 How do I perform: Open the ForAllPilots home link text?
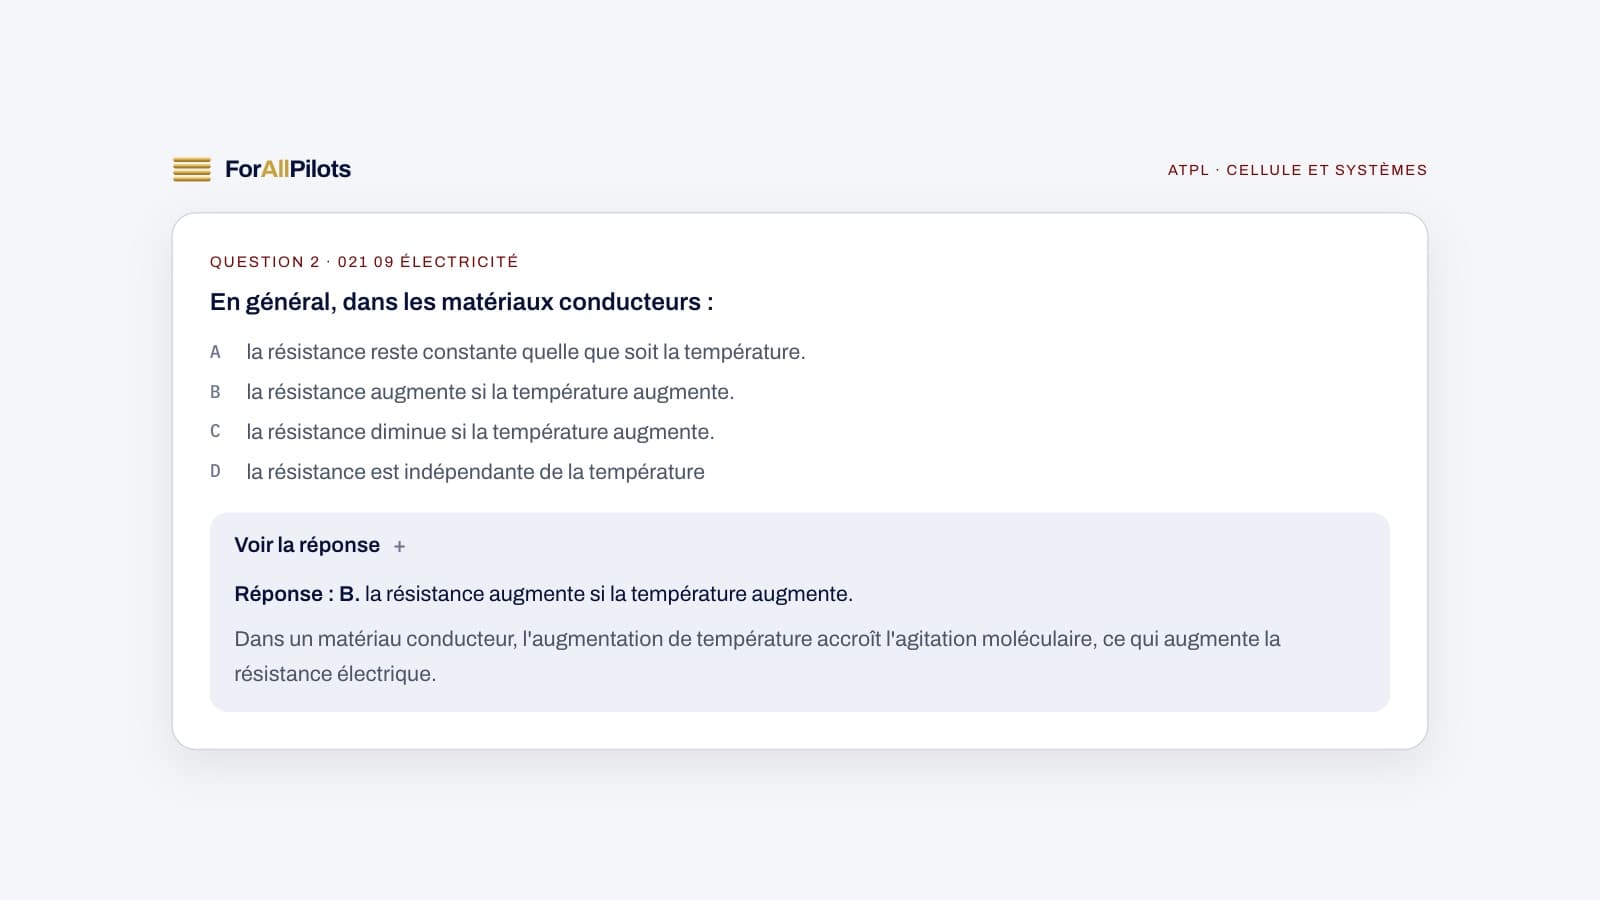288,169
